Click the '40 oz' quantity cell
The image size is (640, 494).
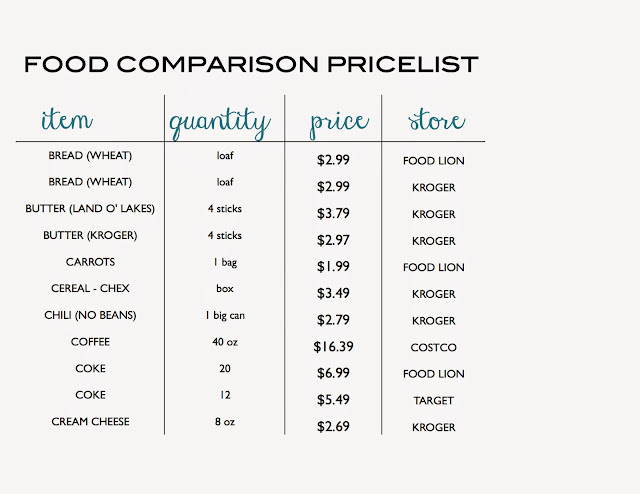pyautogui.click(x=224, y=342)
